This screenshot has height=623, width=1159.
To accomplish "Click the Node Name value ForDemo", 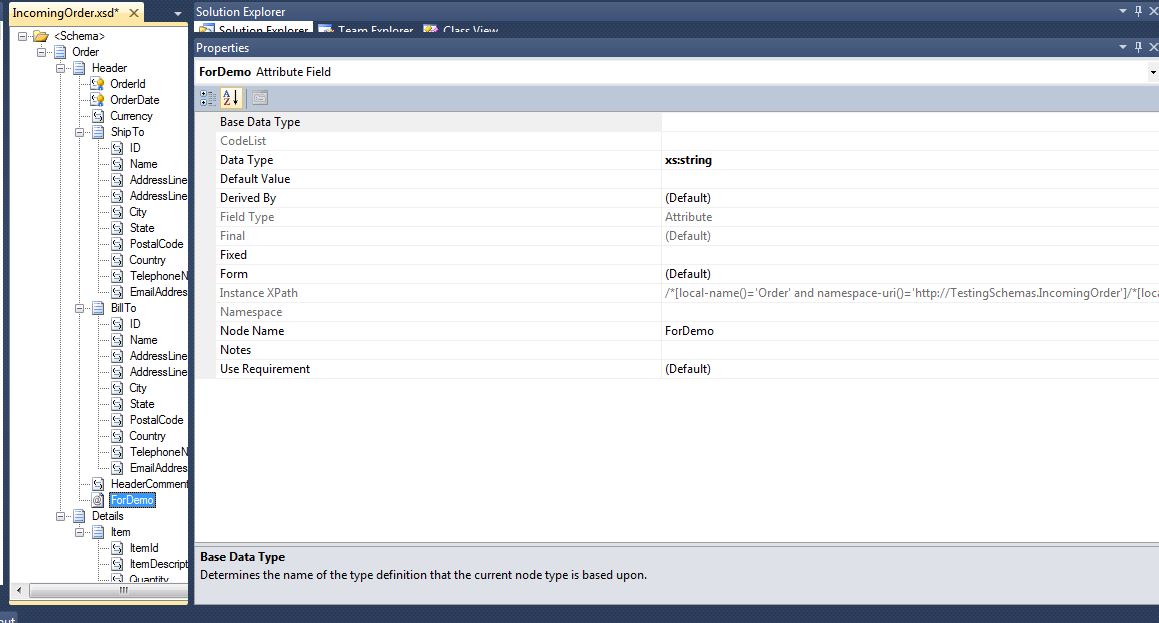I will tap(690, 331).
